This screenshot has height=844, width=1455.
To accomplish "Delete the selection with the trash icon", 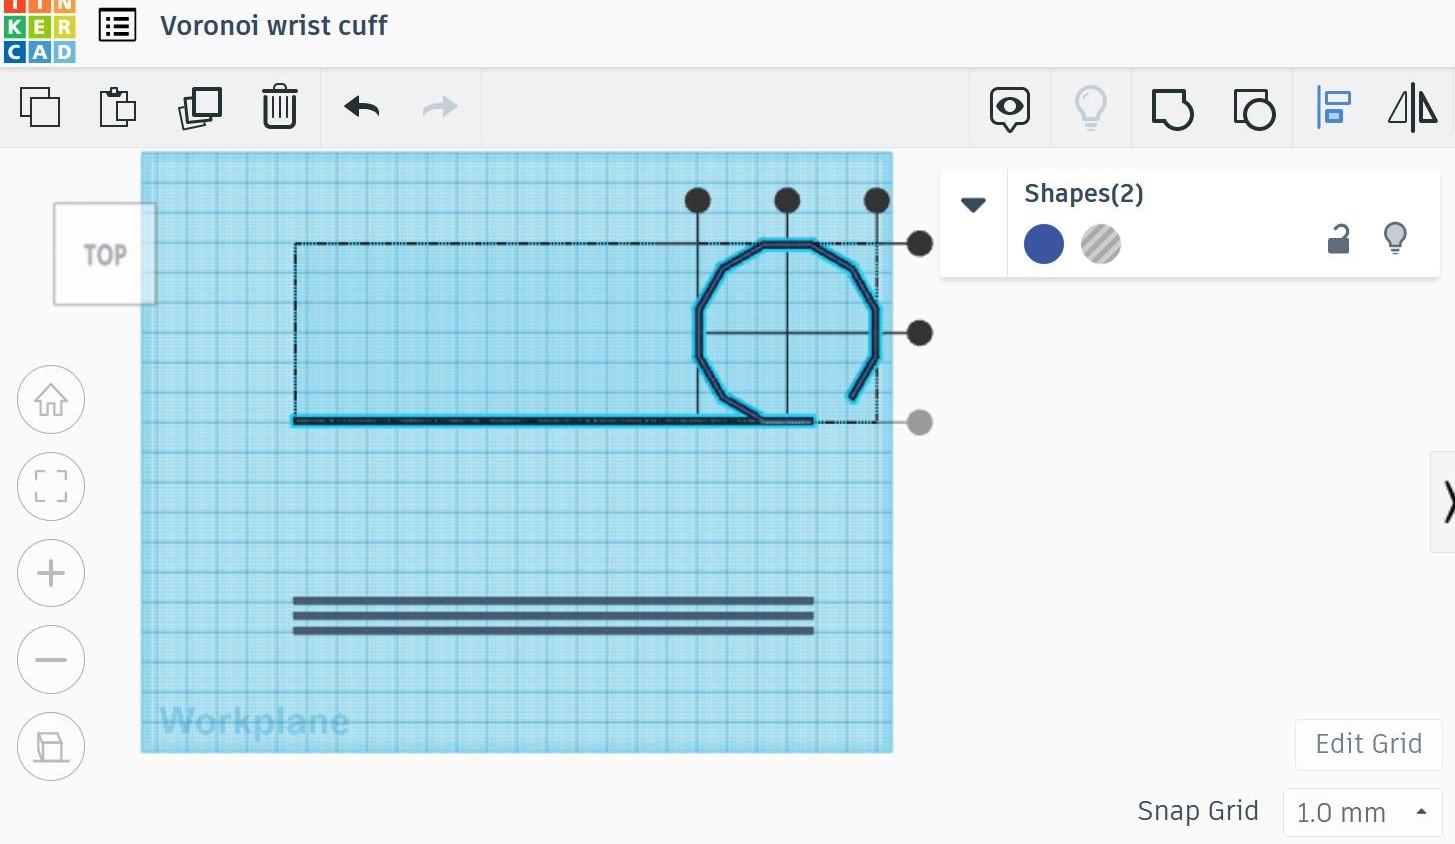I will 279,108.
